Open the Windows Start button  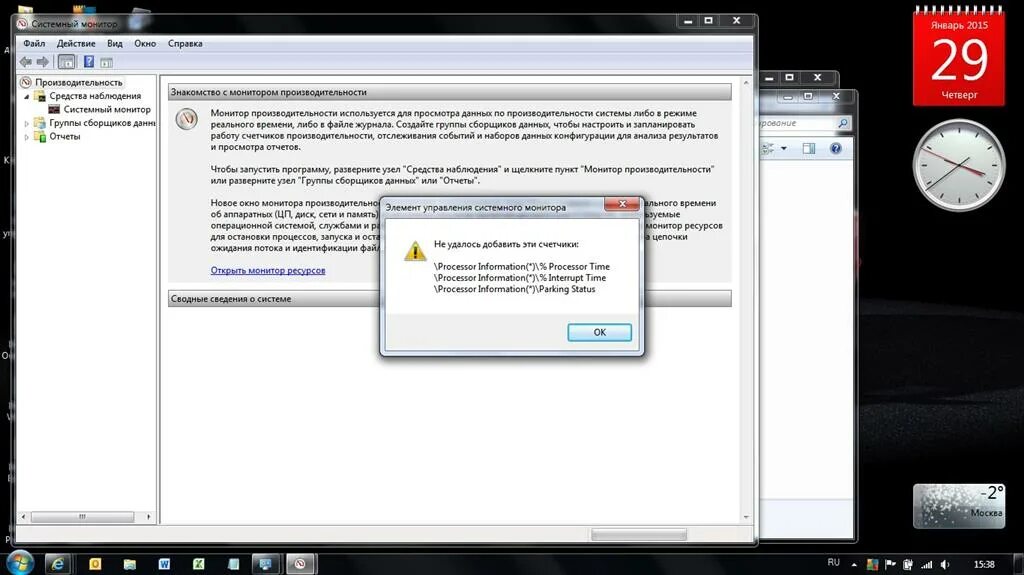tap(18, 563)
